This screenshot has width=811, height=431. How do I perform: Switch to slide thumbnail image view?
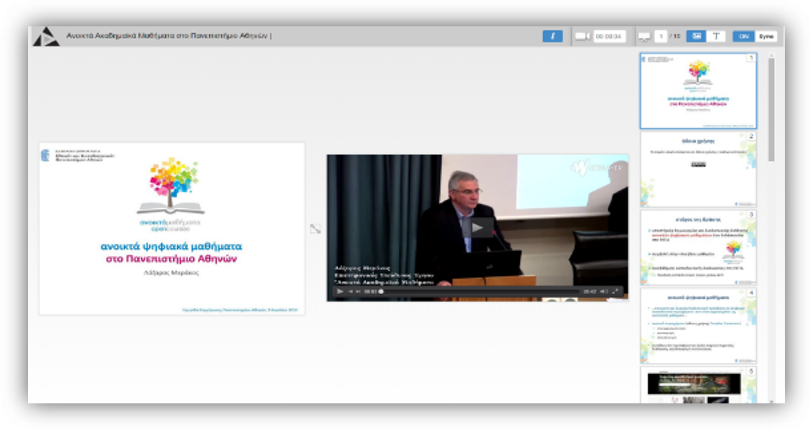pyautogui.click(x=698, y=36)
